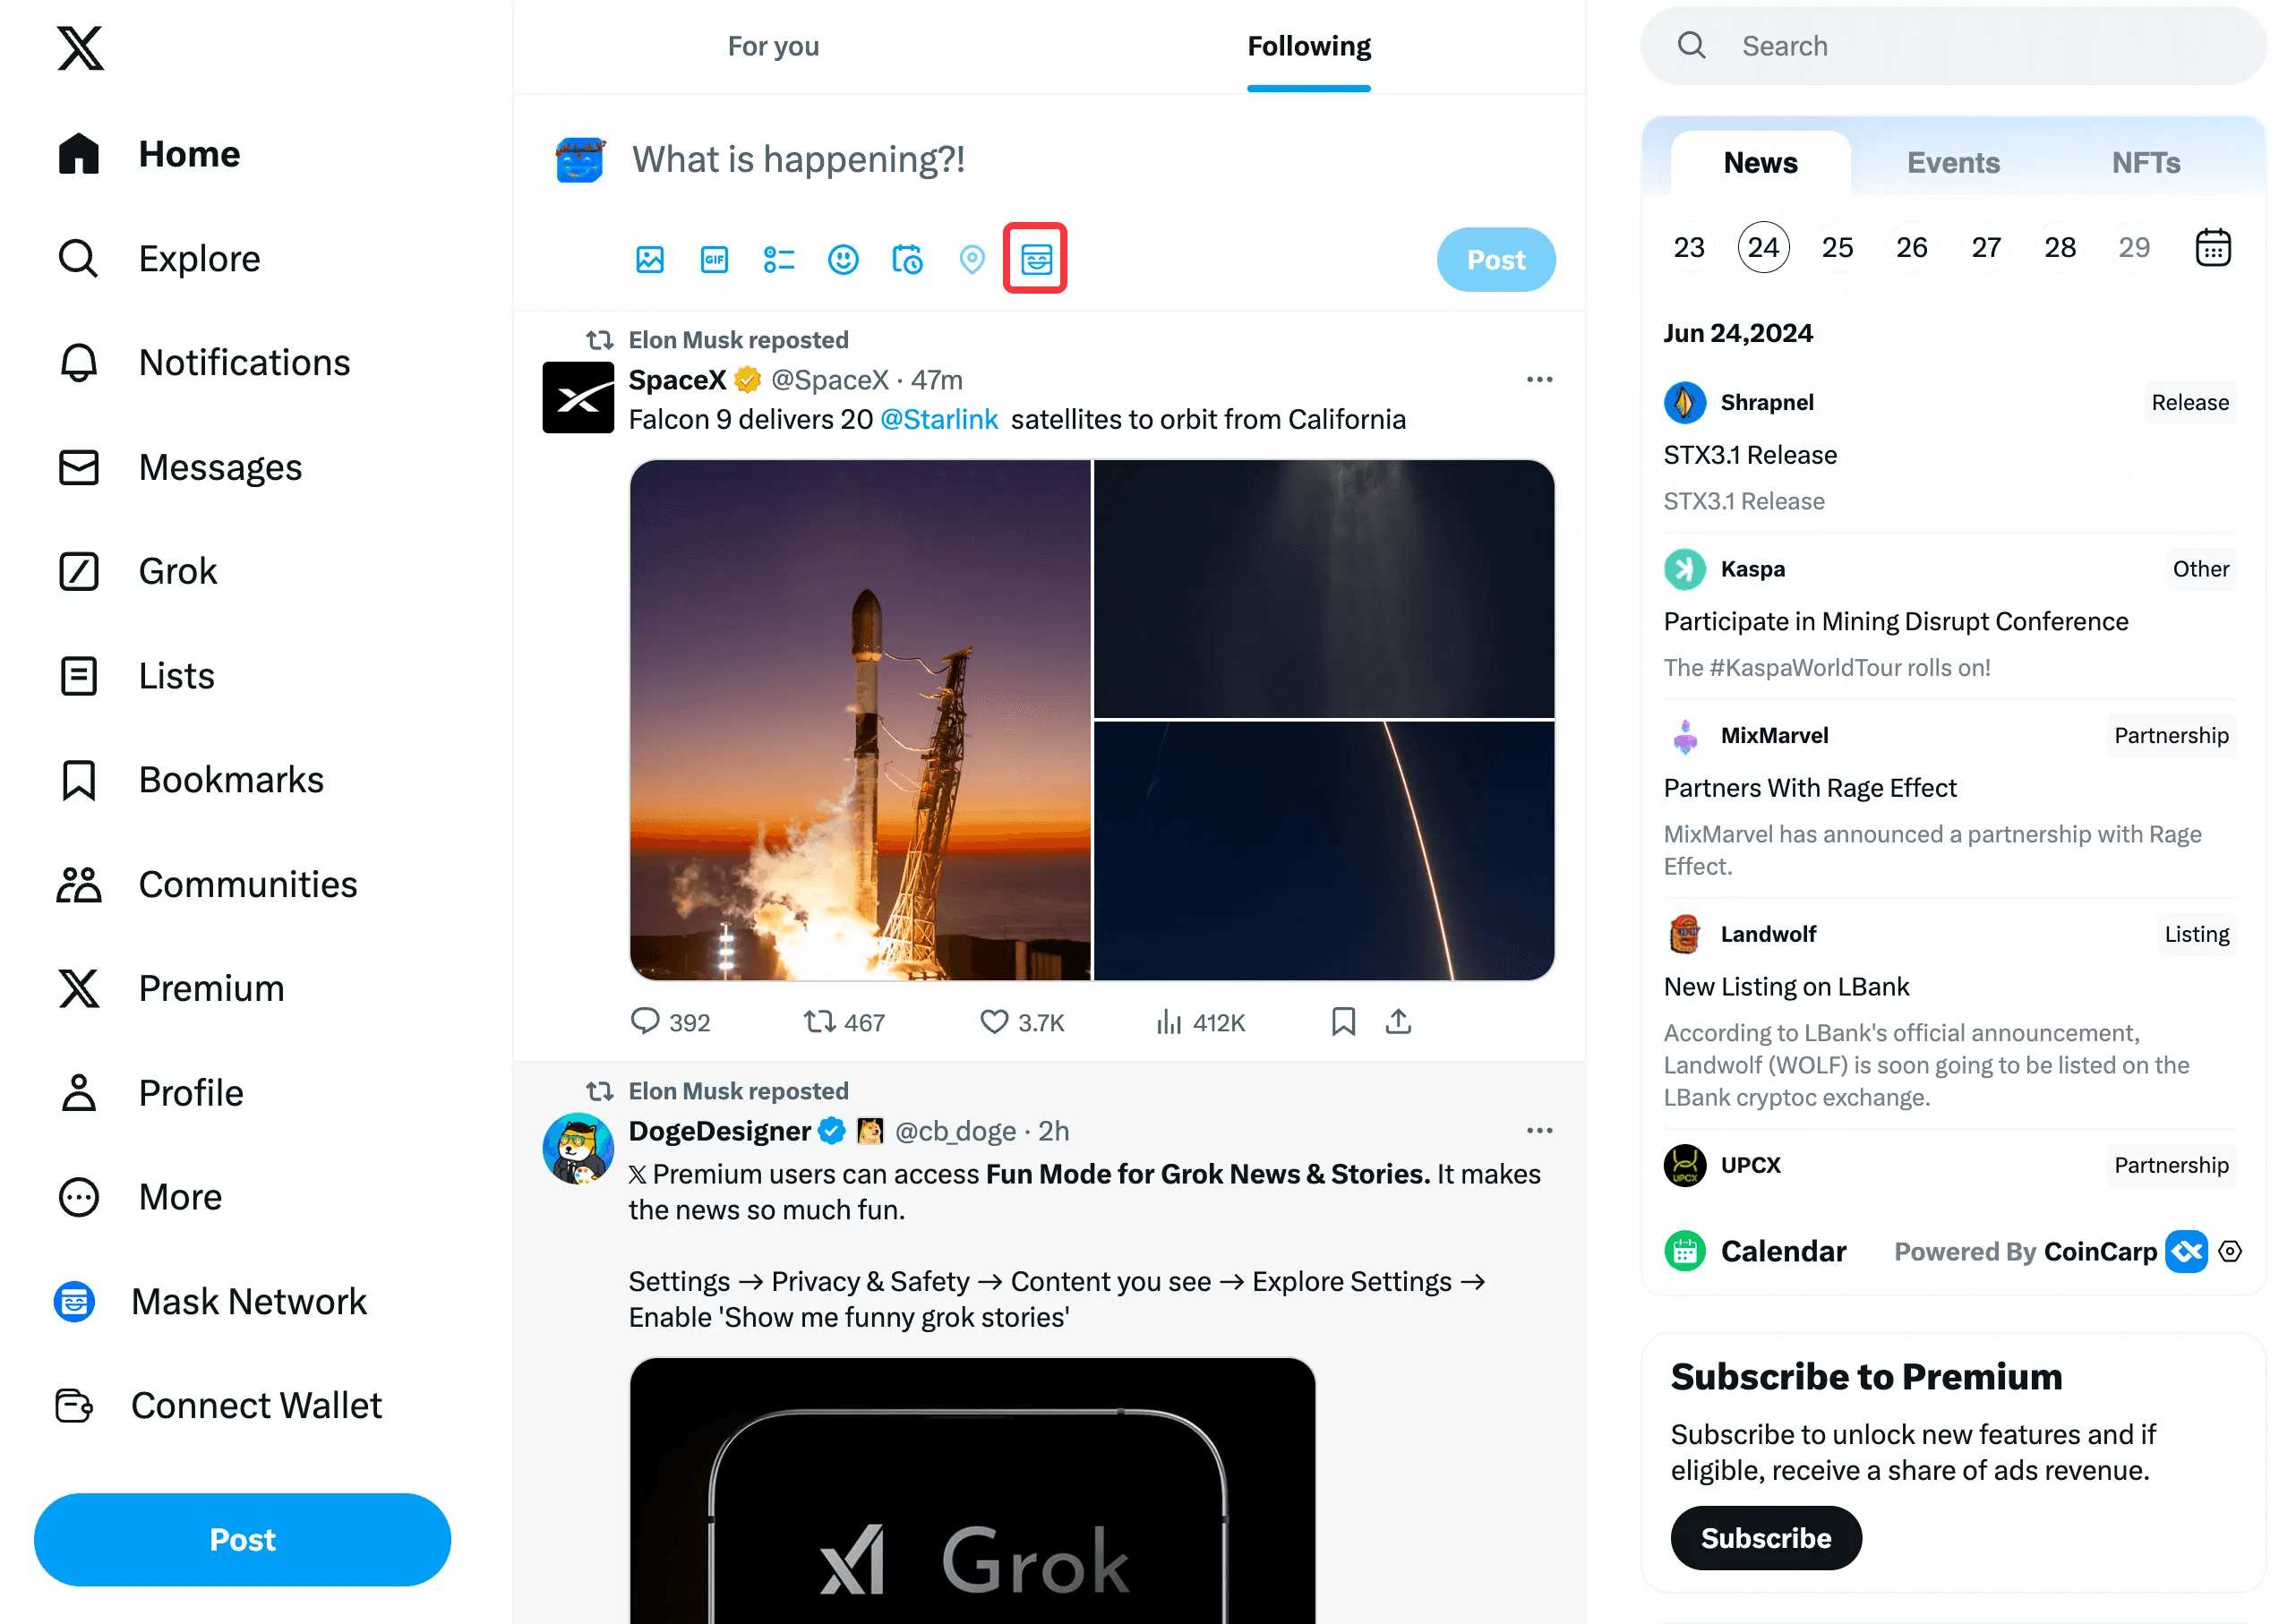This screenshot has width=2296, height=1624.
Task: Attach media using the image icon
Action: [x=650, y=260]
